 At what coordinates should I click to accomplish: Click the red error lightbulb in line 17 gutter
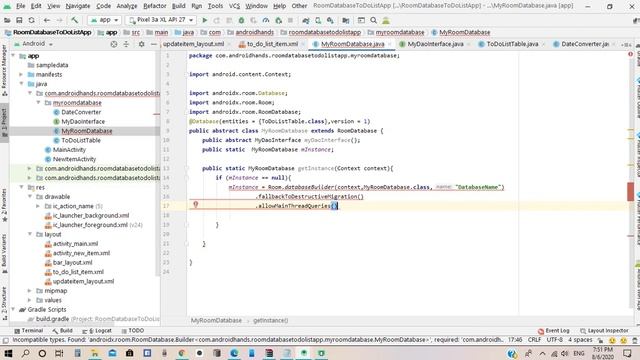(x=196, y=204)
